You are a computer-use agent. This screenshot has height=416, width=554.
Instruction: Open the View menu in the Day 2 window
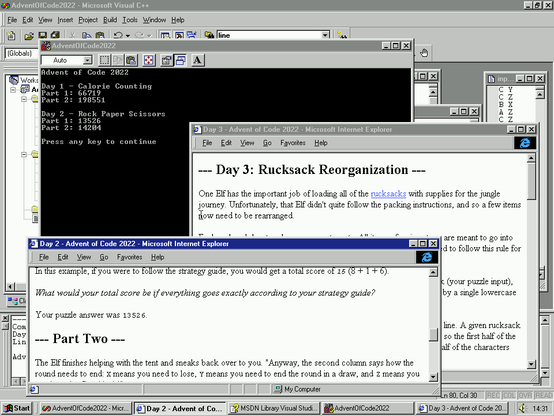(84, 257)
